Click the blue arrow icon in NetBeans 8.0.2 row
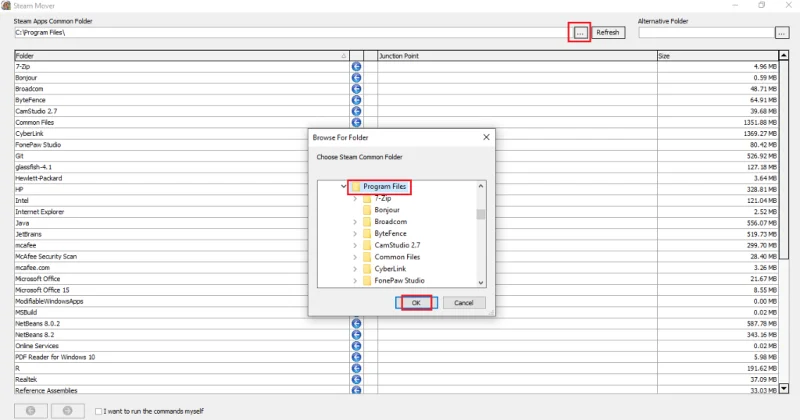Screen dimensions: 800x420 [x=356, y=324]
